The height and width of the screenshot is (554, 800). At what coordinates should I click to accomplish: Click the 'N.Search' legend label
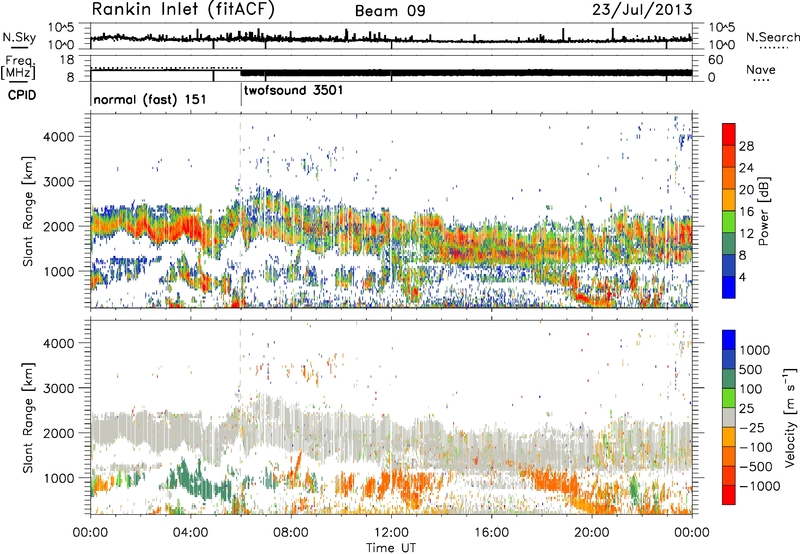point(772,37)
